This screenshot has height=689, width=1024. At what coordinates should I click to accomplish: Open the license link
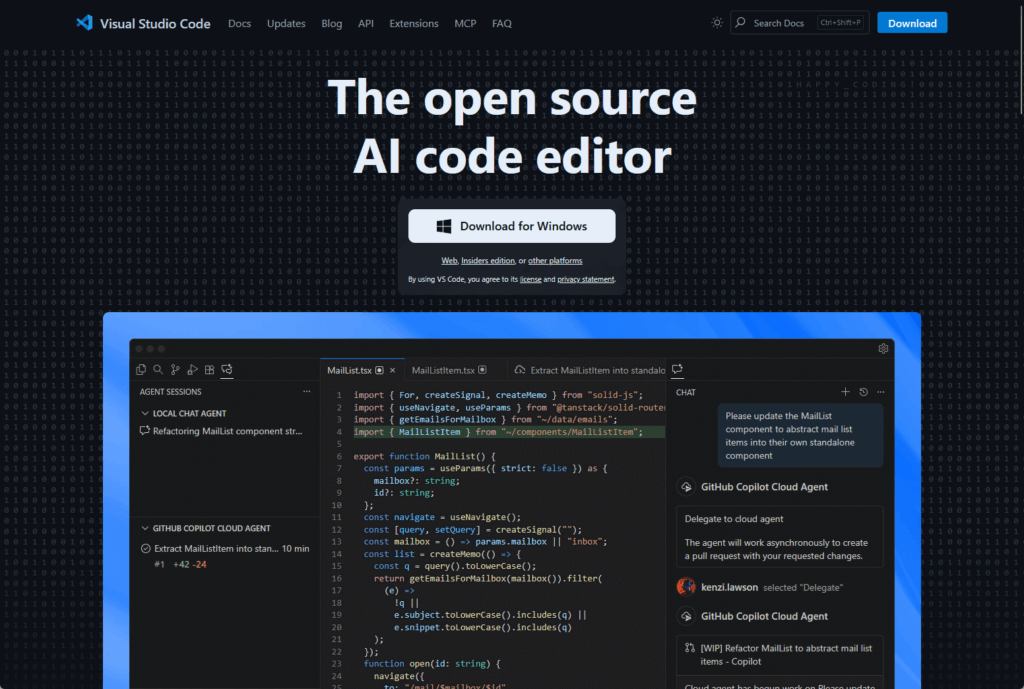click(x=530, y=280)
